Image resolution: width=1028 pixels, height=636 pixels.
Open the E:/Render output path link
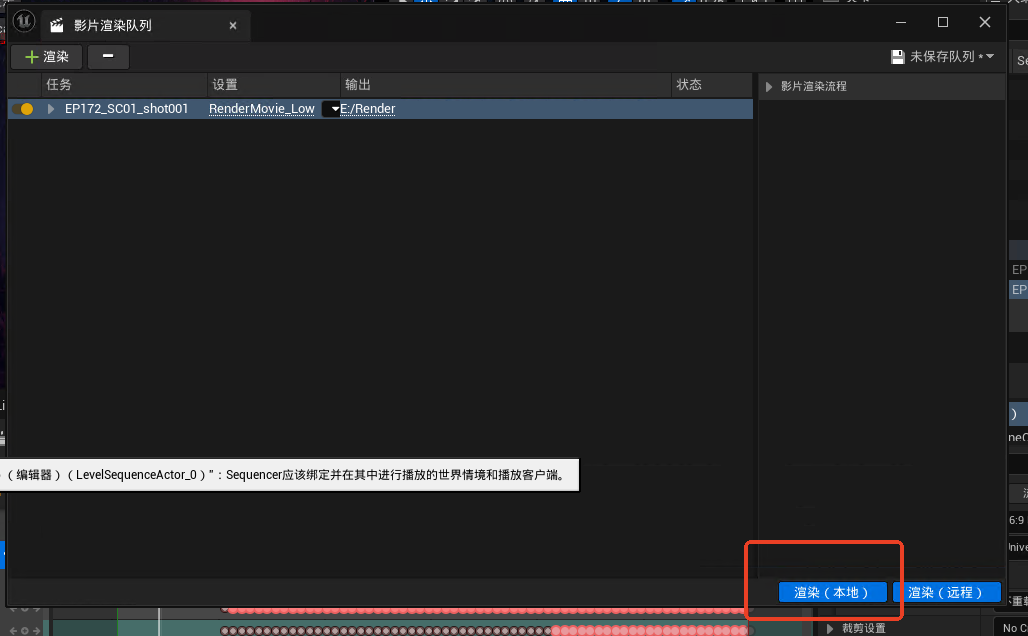368,109
